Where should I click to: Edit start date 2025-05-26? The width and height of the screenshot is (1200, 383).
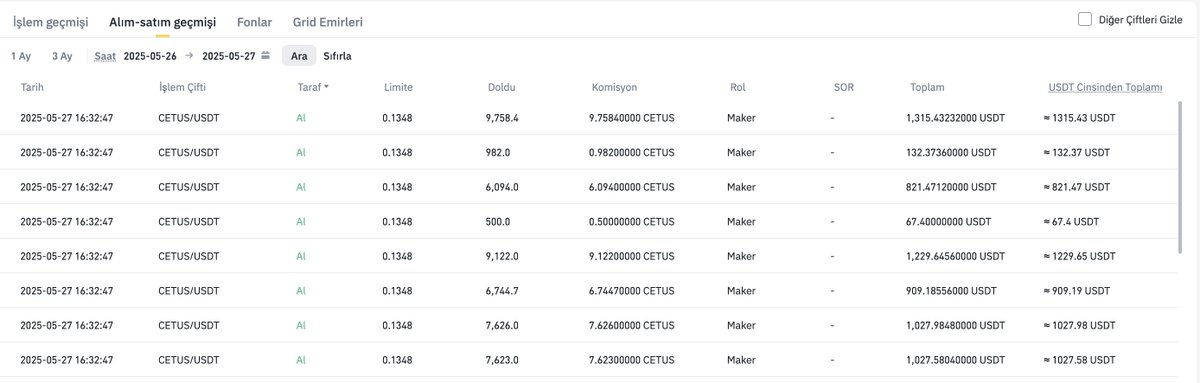150,56
